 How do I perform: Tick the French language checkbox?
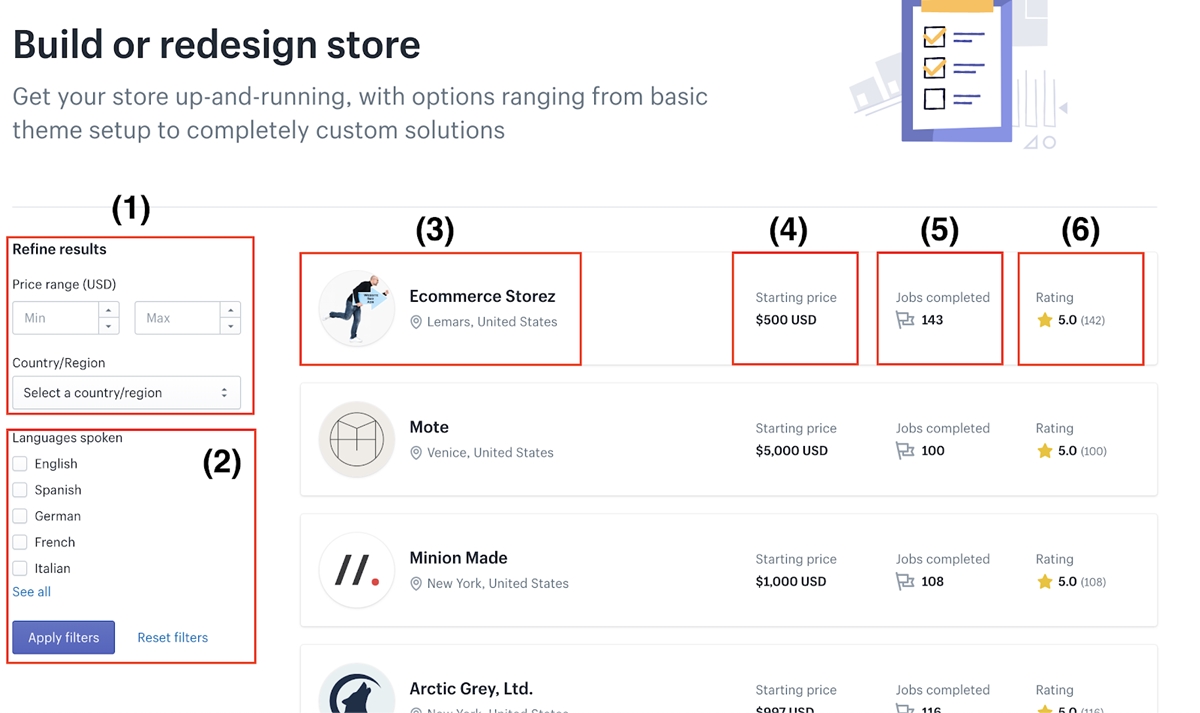tap(20, 542)
